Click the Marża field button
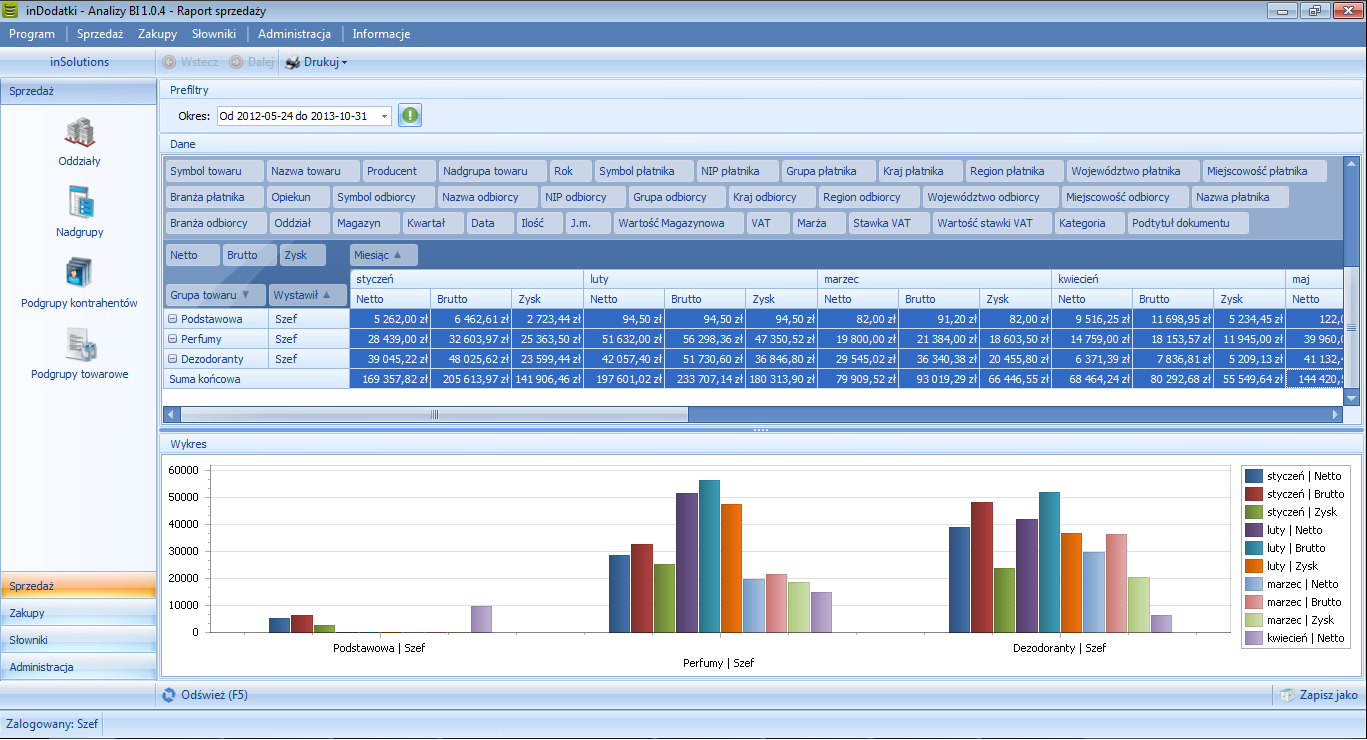Screen dimensions: 1367x740 (x=817, y=223)
